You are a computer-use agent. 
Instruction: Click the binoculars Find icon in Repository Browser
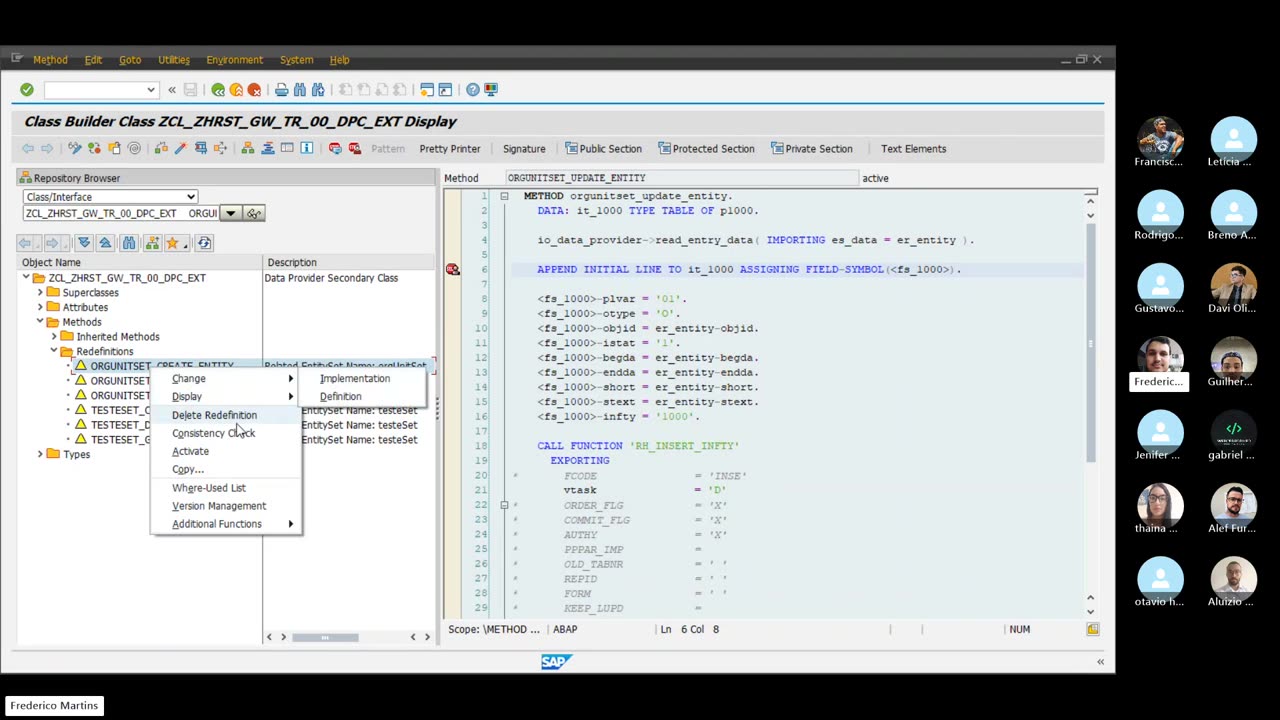tap(129, 243)
